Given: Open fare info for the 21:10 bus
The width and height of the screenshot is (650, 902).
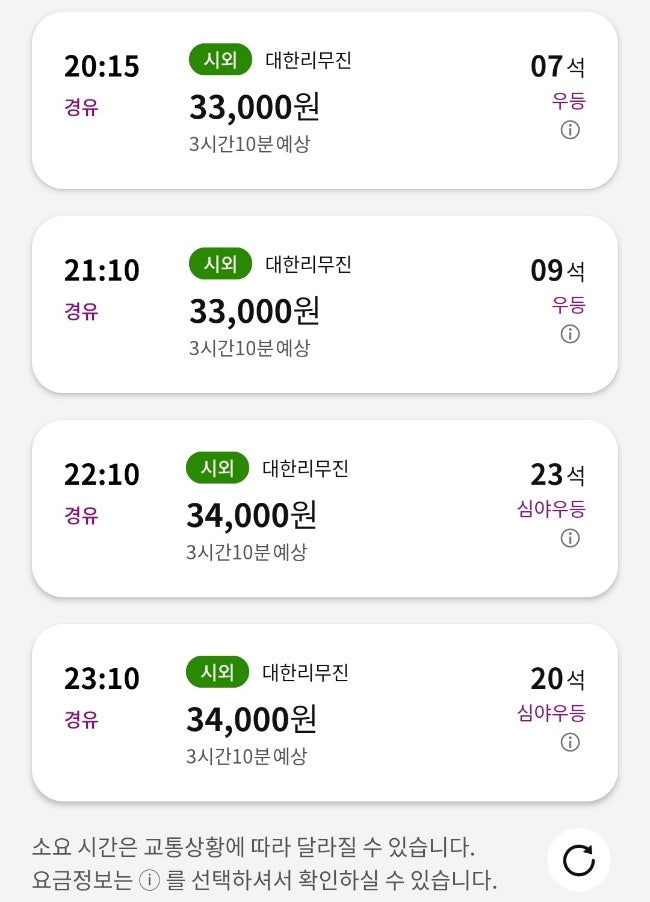Looking at the screenshot, I should [x=570, y=334].
